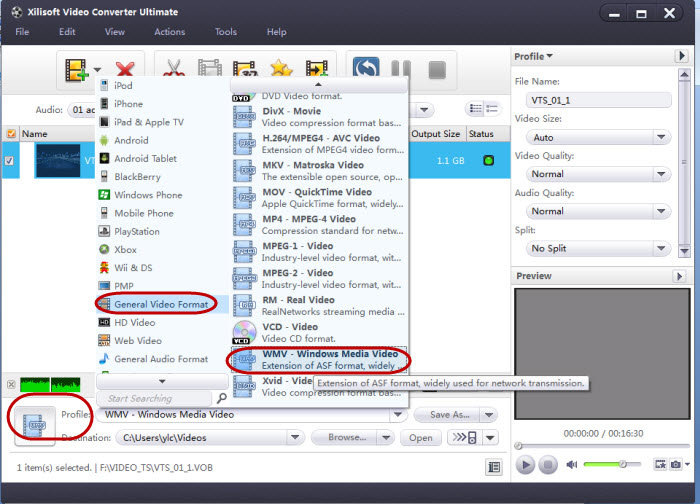Open the View menu
The image size is (700, 504).
(x=115, y=32)
